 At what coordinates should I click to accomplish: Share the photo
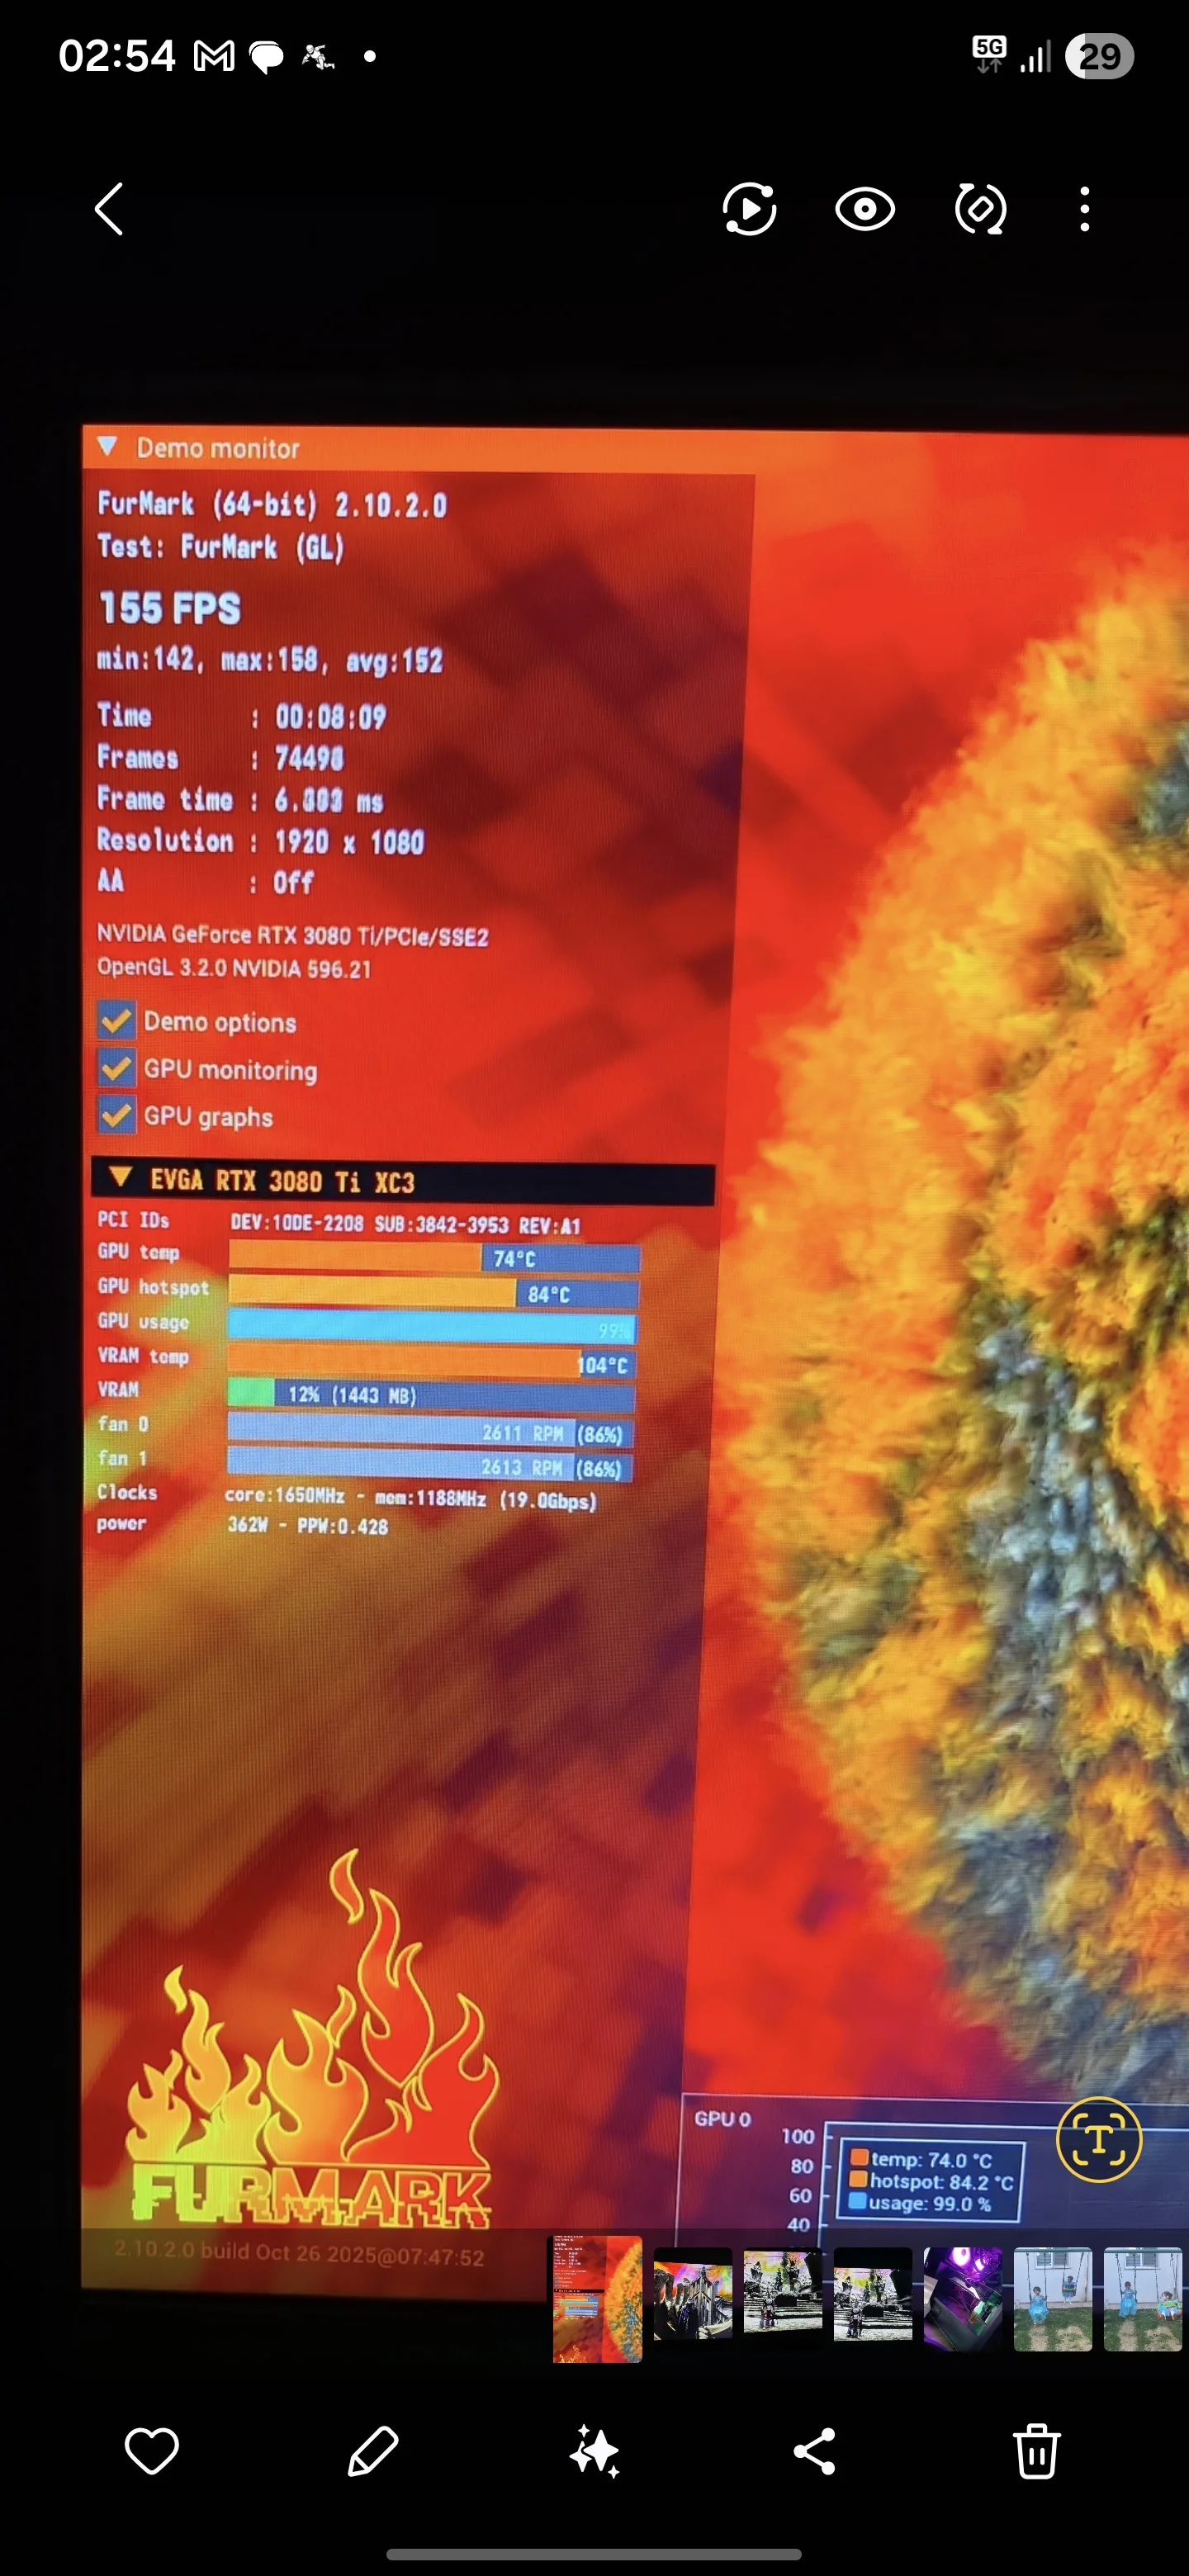(x=815, y=2451)
